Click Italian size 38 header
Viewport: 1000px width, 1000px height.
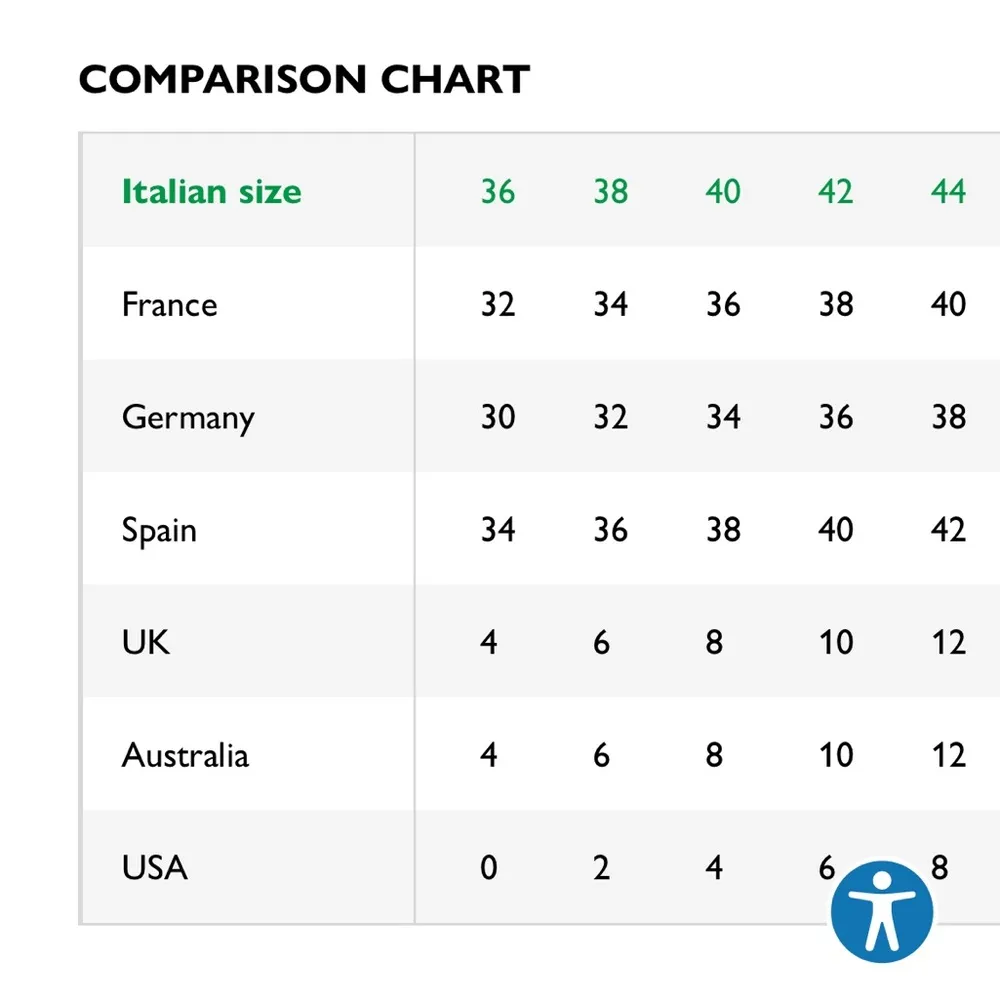(x=610, y=191)
